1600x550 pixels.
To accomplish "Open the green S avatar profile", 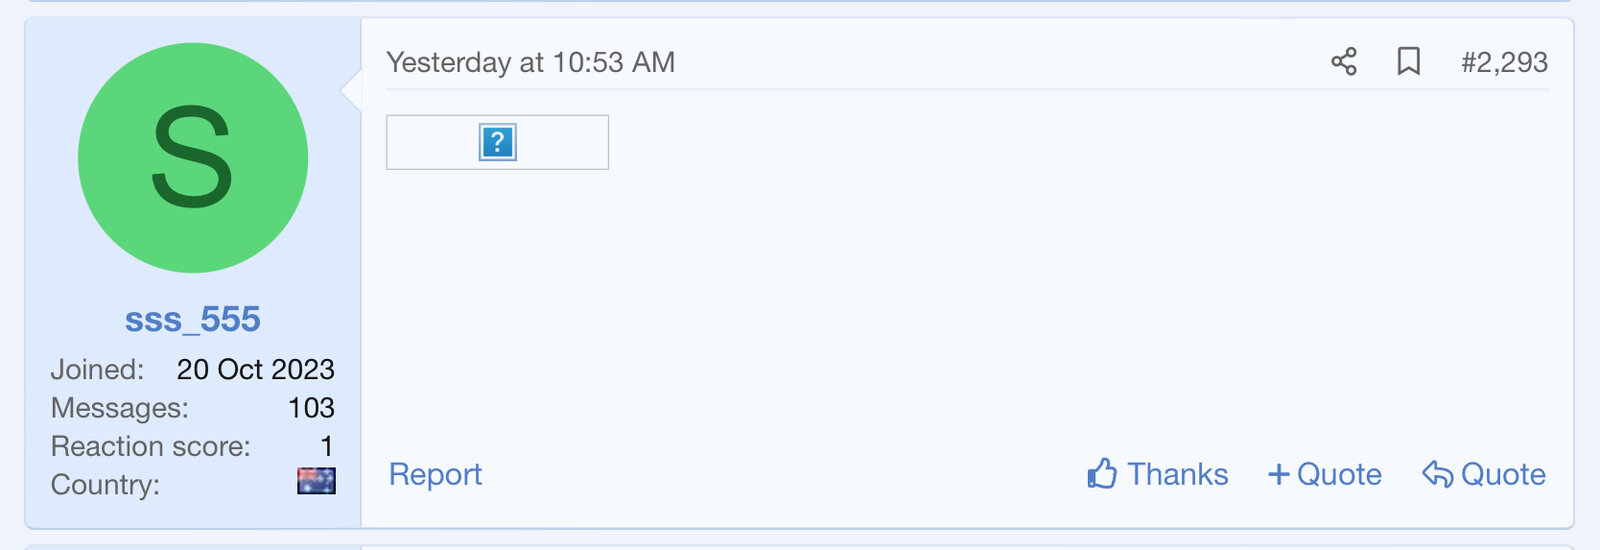I will click(193, 158).
